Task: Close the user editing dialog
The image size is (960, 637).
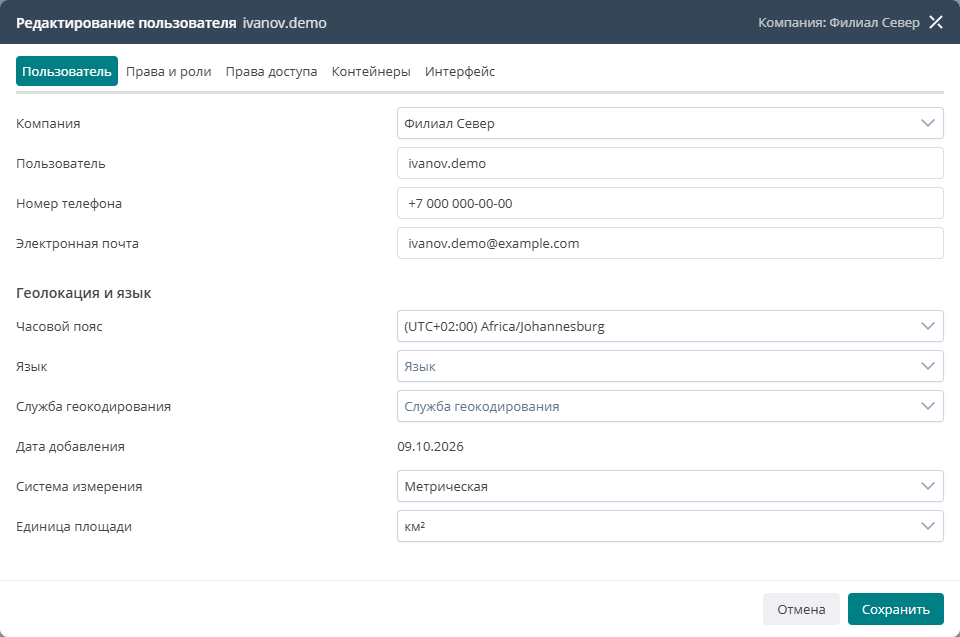Action: pyautogui.click(x=936, y=23)
